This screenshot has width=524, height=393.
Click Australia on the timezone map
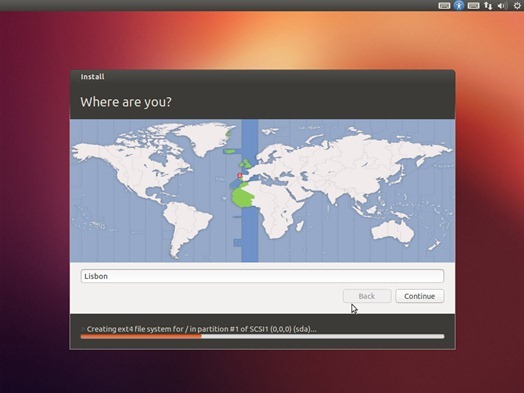(393, 231)
